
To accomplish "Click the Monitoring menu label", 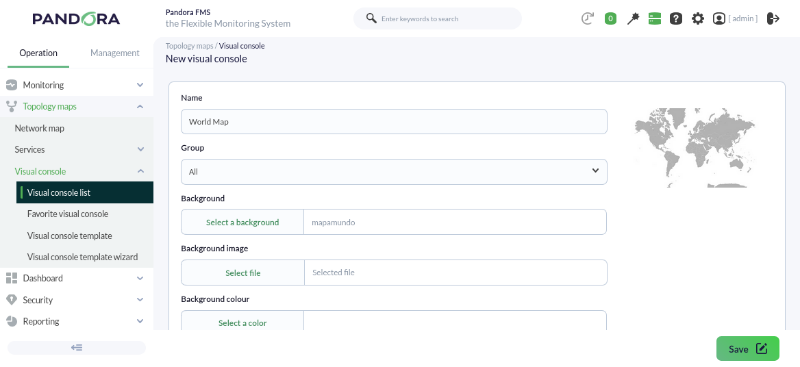I will [x=43, y=85].
